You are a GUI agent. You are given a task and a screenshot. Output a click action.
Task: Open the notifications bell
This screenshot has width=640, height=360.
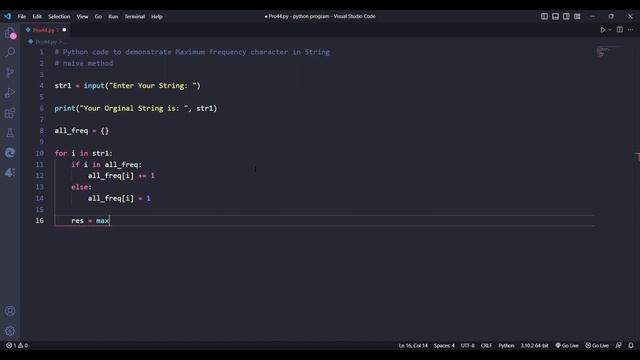click(631, 345)
